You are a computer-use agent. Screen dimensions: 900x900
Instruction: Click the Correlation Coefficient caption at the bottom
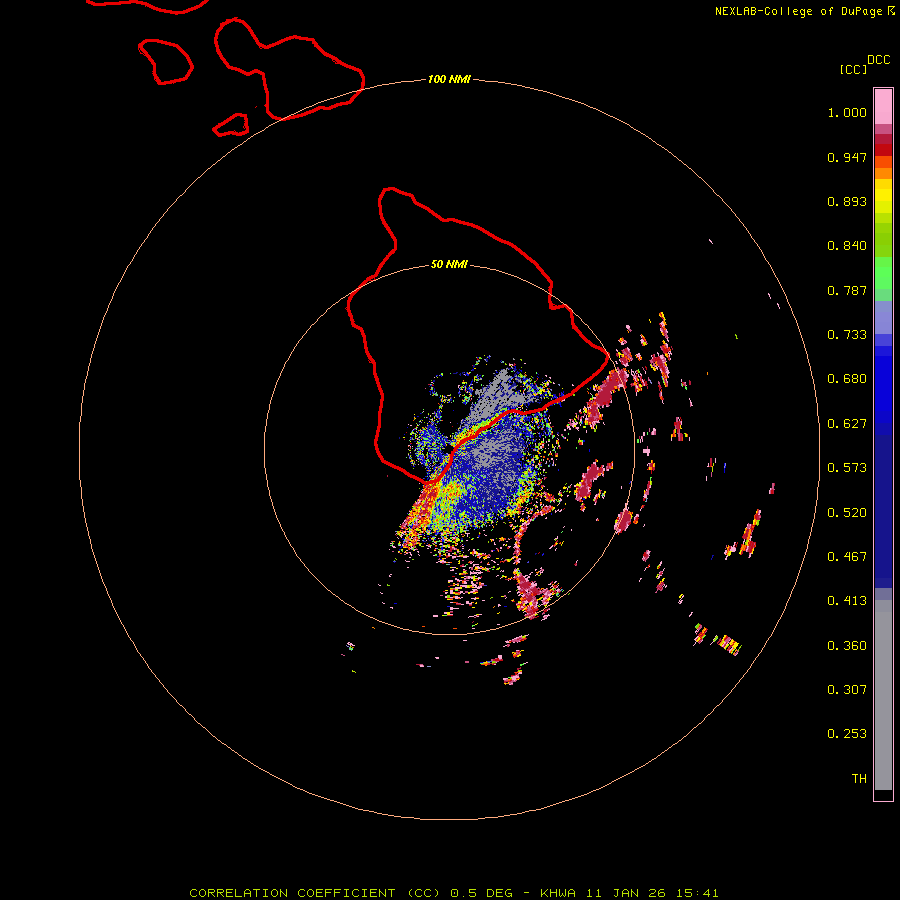(x=453, y=893)
